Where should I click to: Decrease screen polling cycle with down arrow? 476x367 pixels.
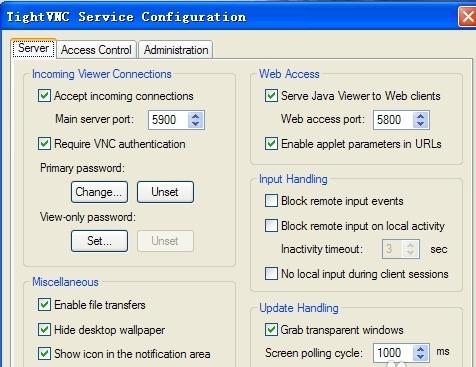pos(421,357)
